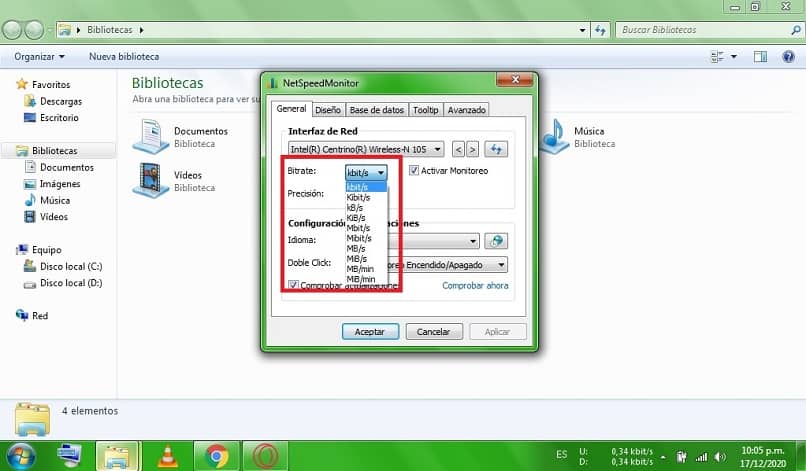Viewport: 806px width, 471px height.
Task: Click the Windows Start orb
Action: tap(20, 457)
